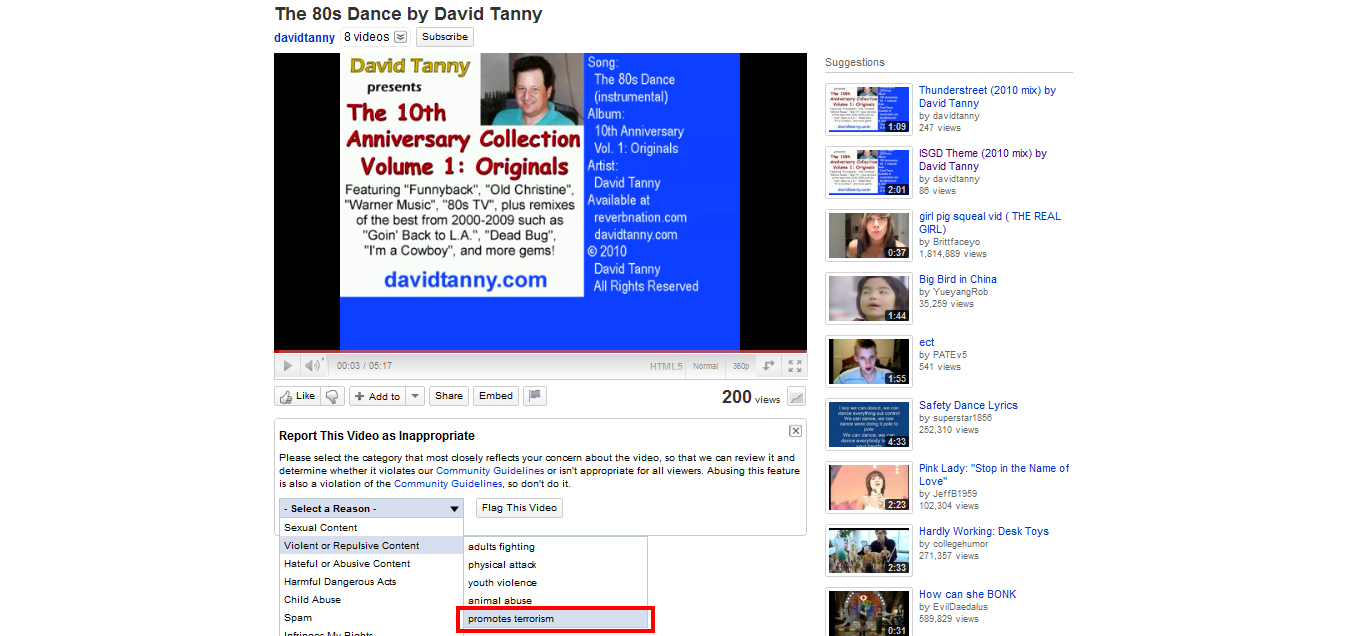Click the 8 videos text
This screenshot has height=636, width=1349.
[366, 37]
